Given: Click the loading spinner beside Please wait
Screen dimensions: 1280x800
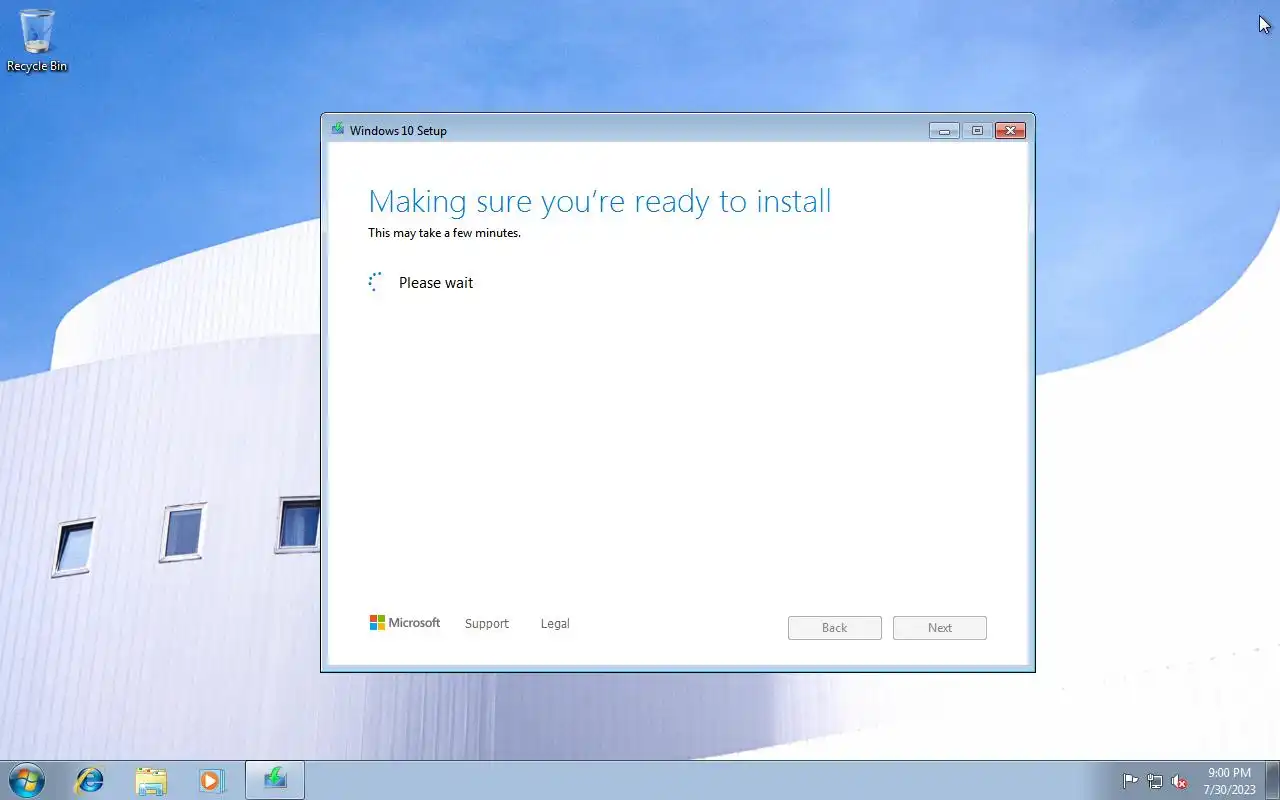Looking at the screenshot, I should 376,282.
